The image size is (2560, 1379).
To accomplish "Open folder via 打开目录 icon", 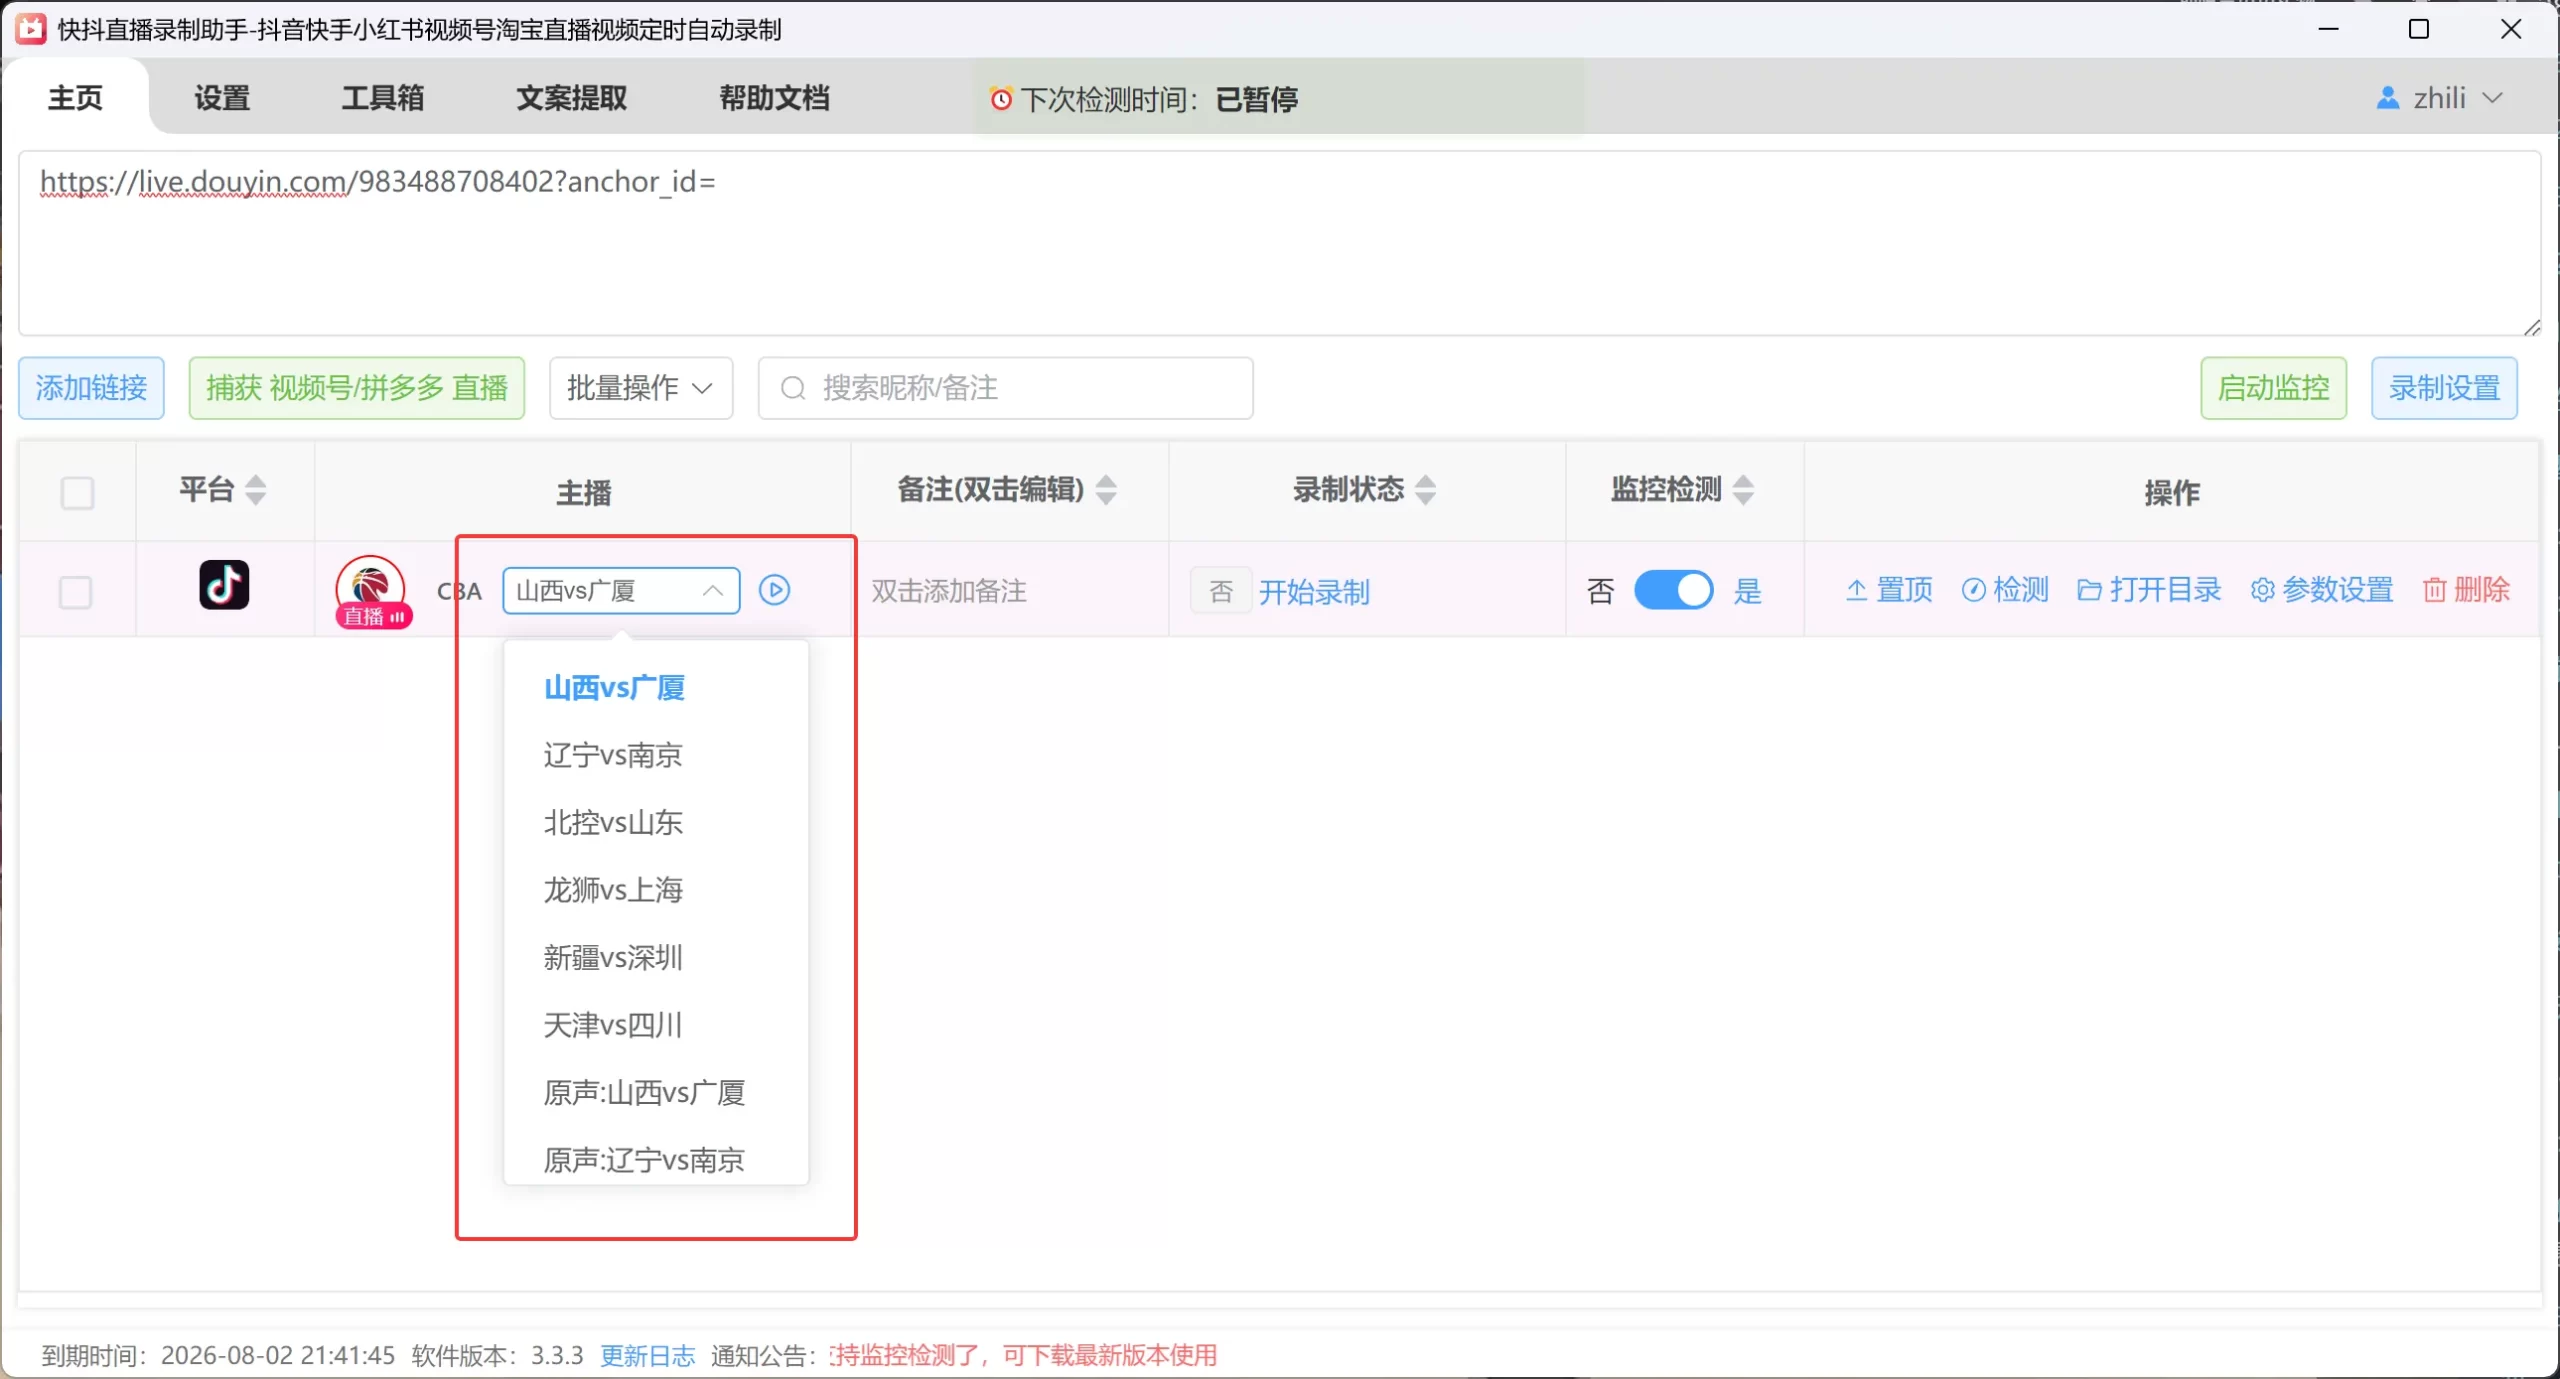I will tap(2089, 590).
